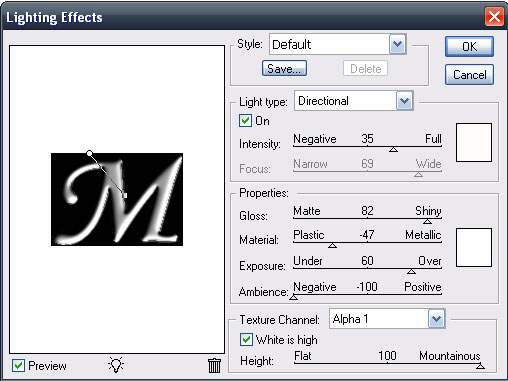Click the Intensity slider triangle handle
The height and width of the screenshot is (381, 508).
click(x=393, y=150)
